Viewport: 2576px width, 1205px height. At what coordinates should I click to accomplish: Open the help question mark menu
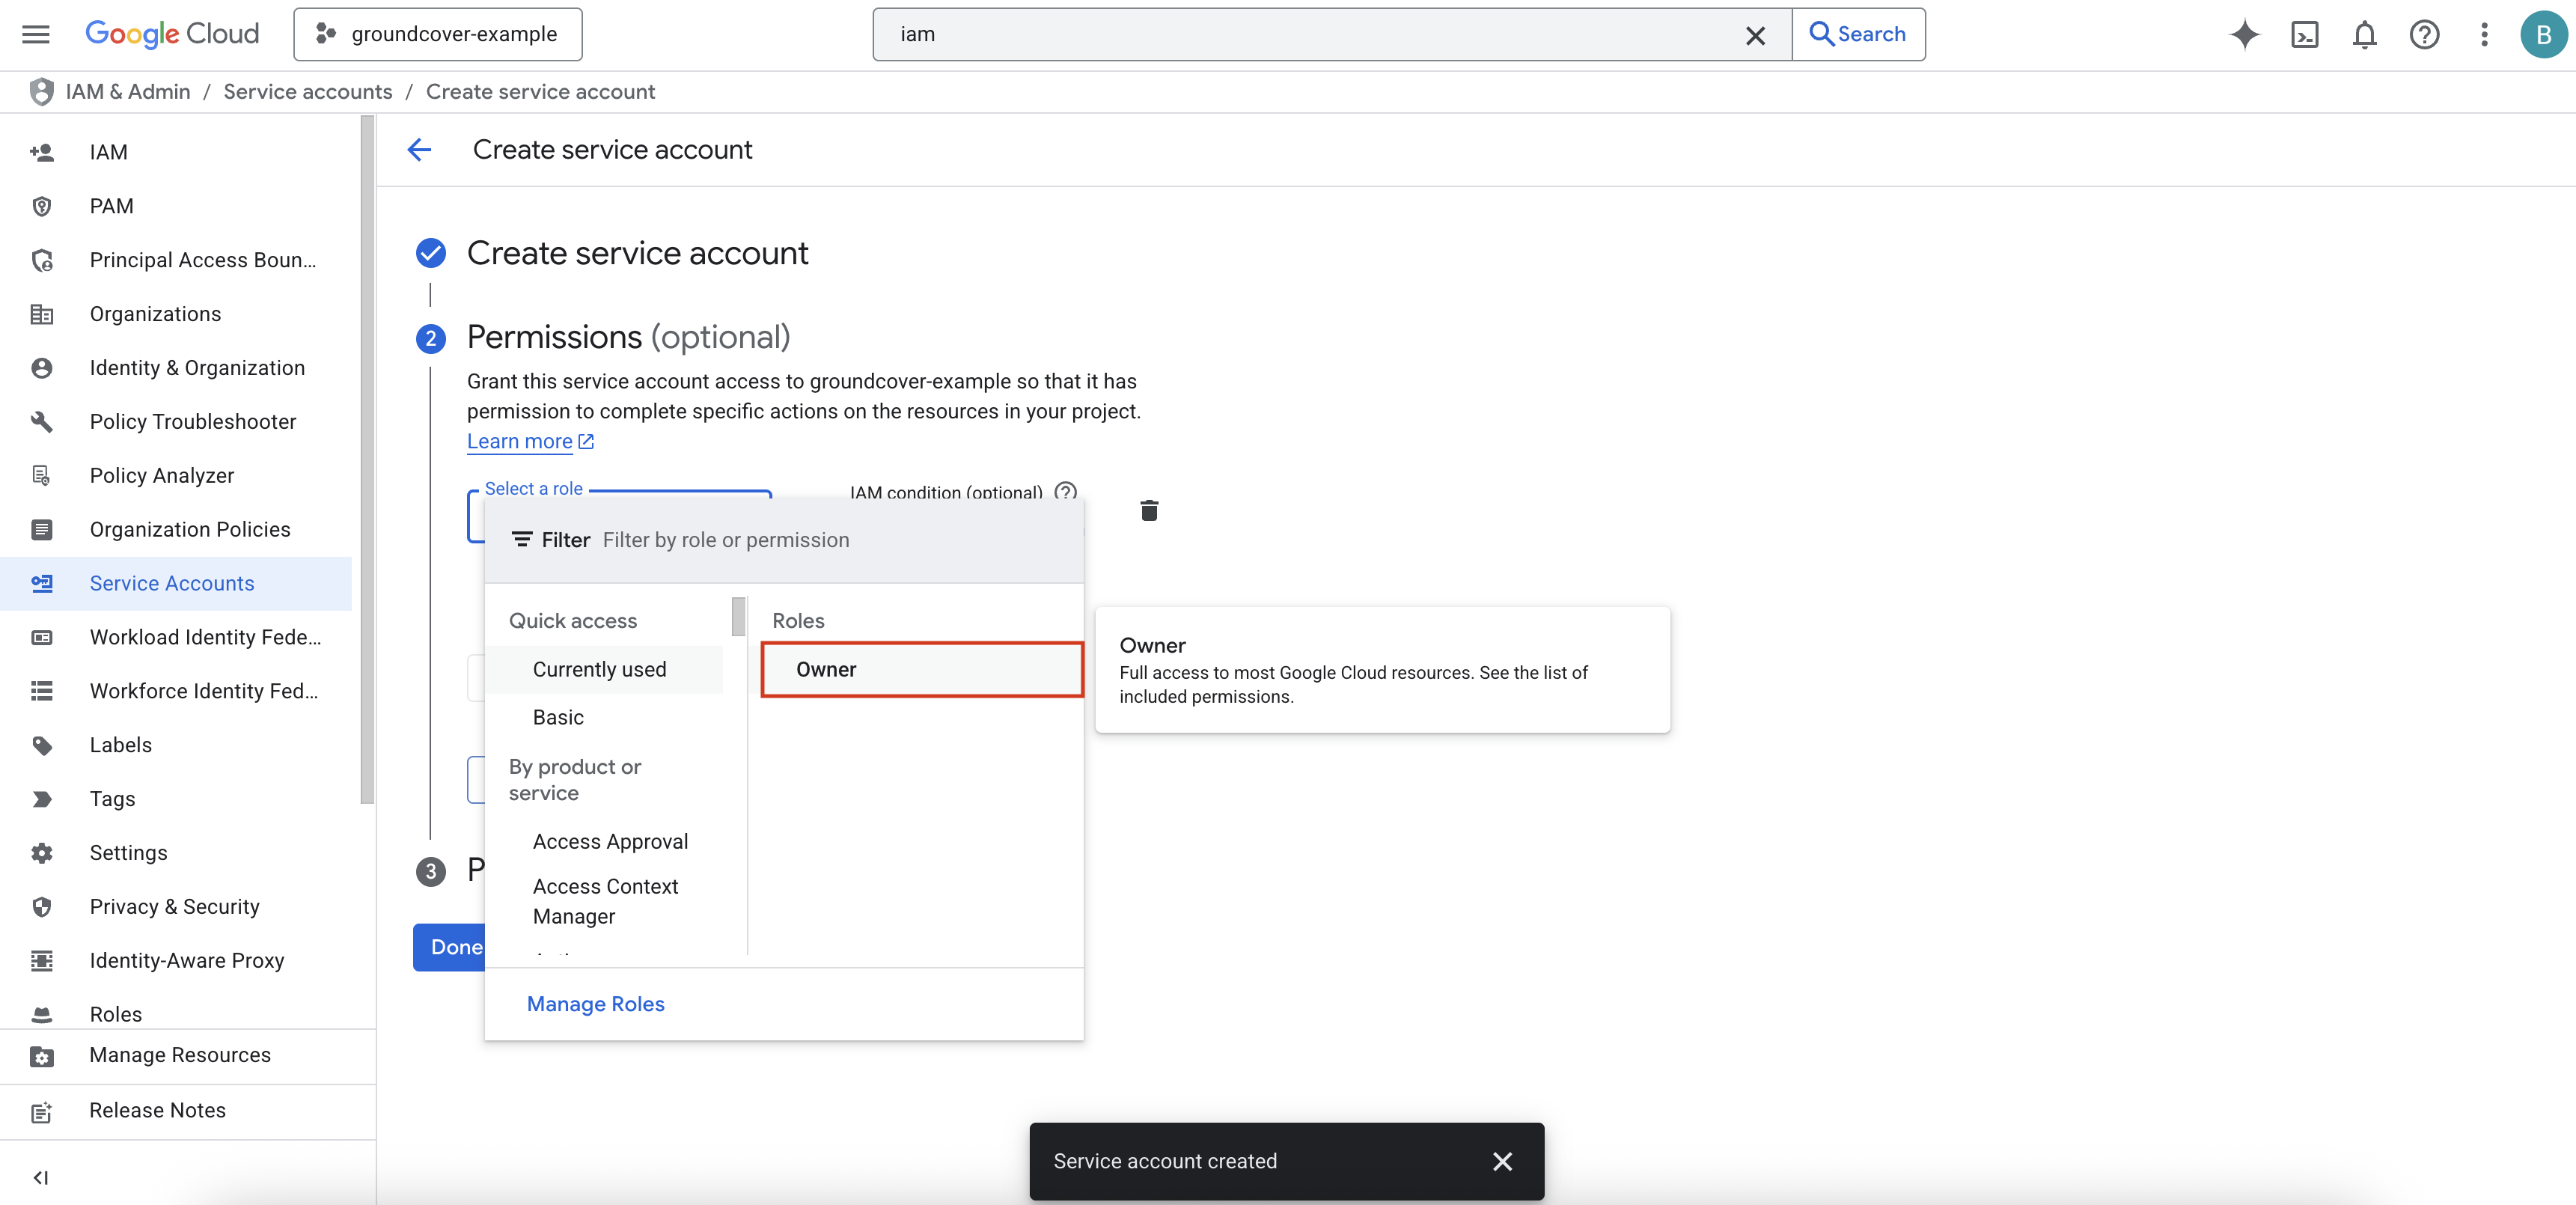tap(2424, 34)
